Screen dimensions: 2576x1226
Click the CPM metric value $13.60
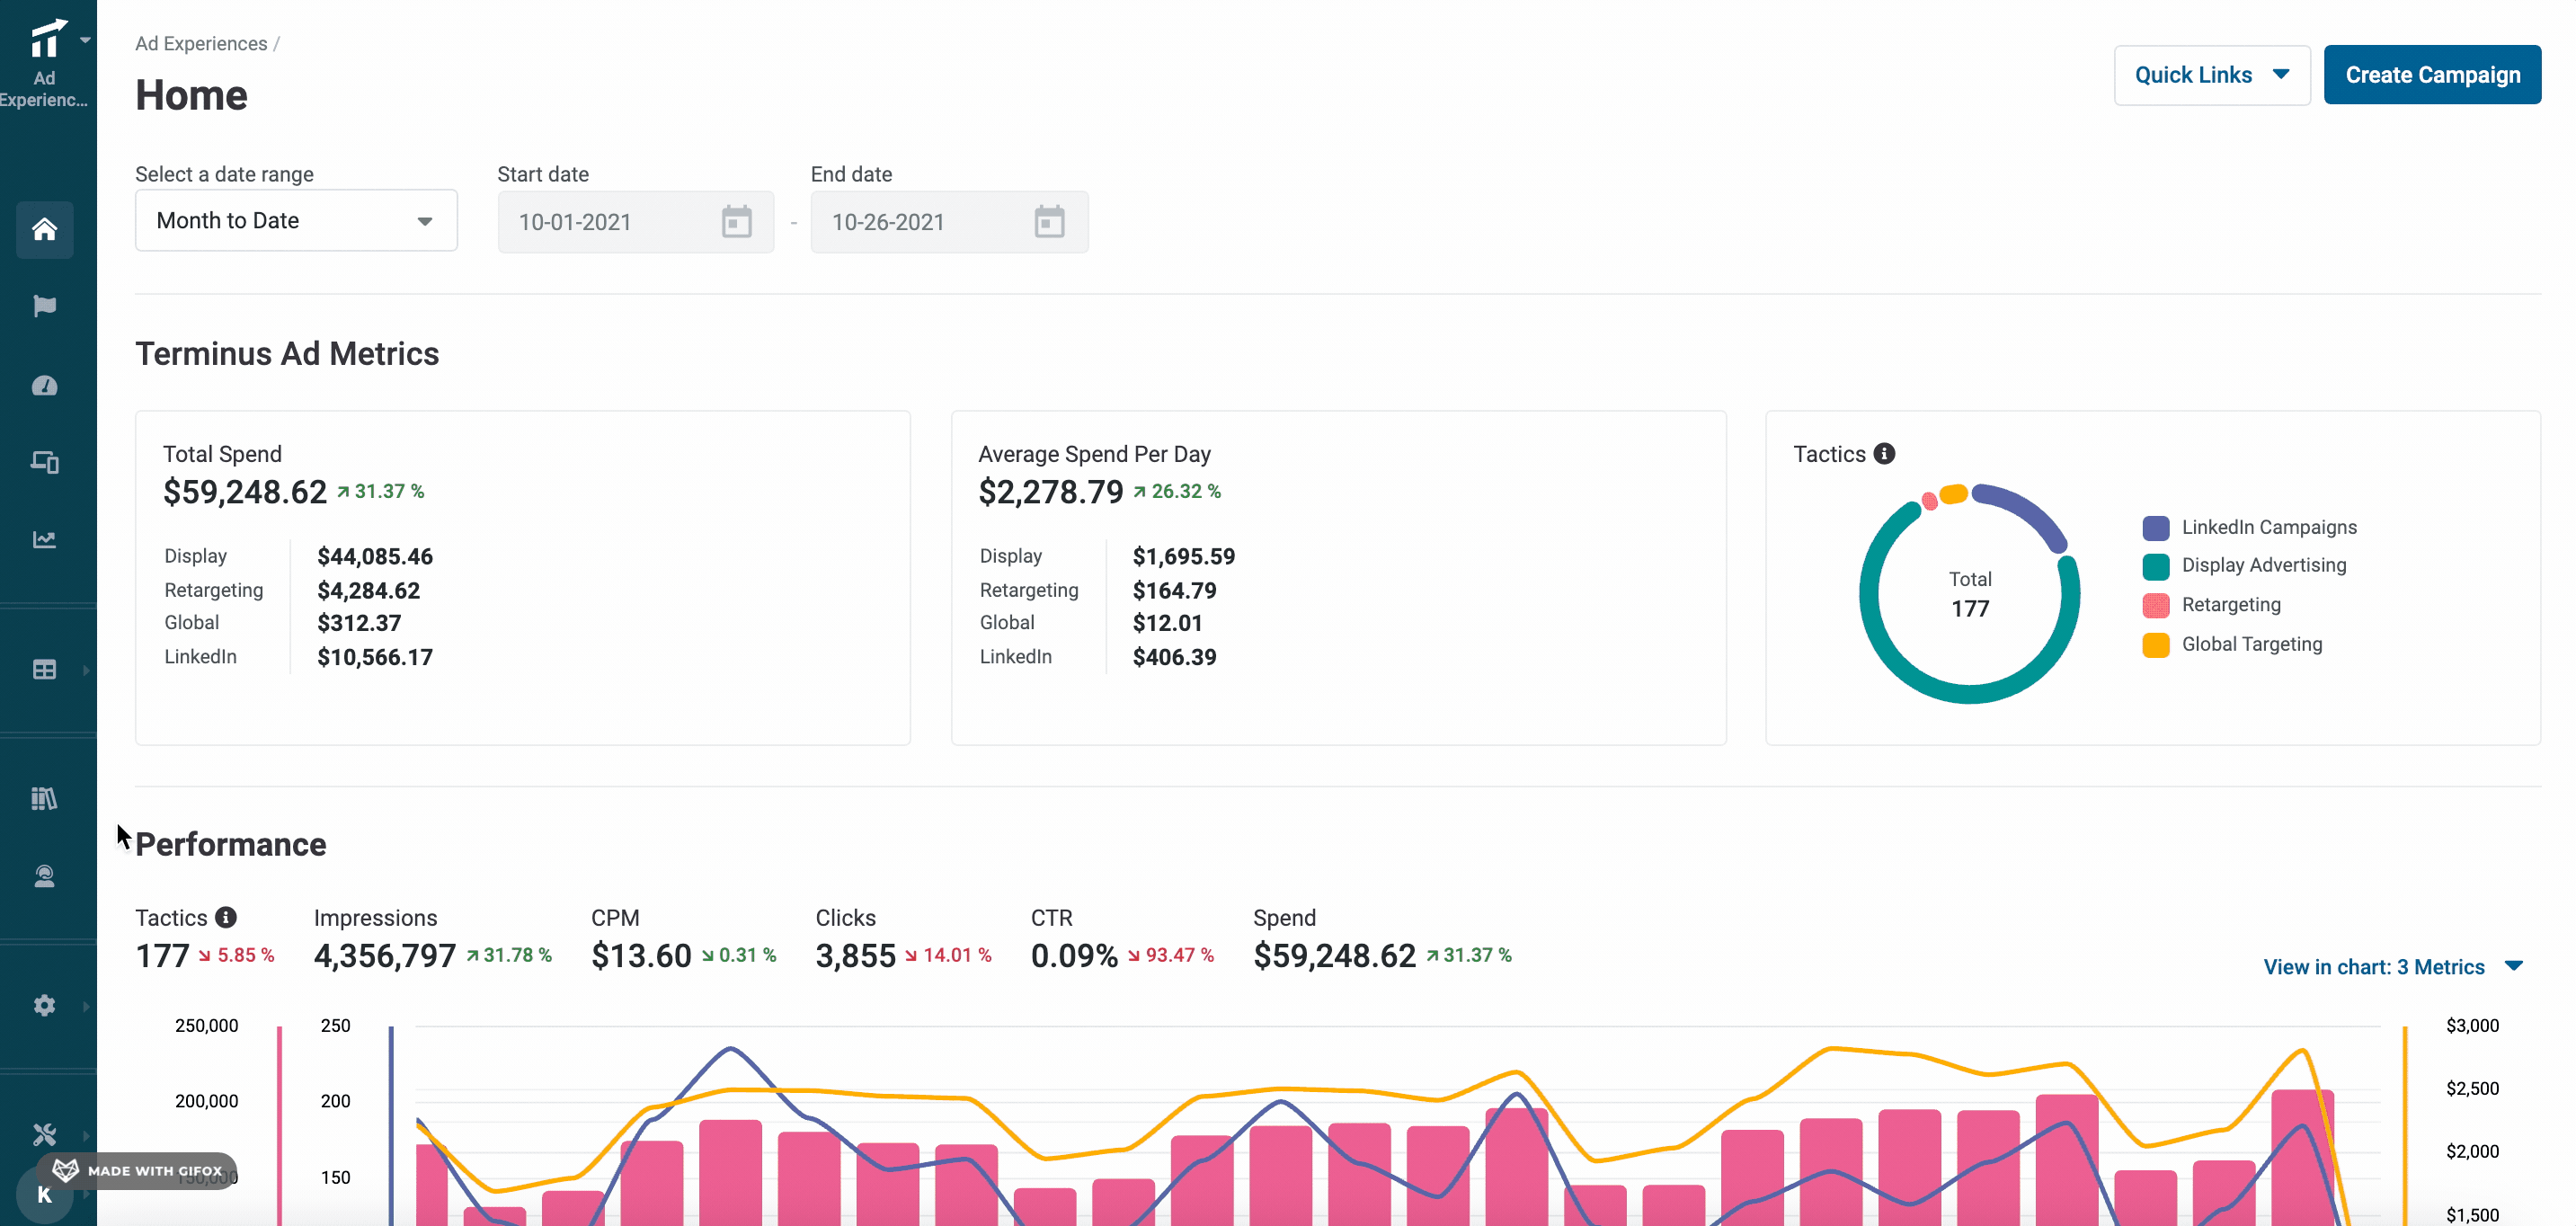click(x=641, y=956)
